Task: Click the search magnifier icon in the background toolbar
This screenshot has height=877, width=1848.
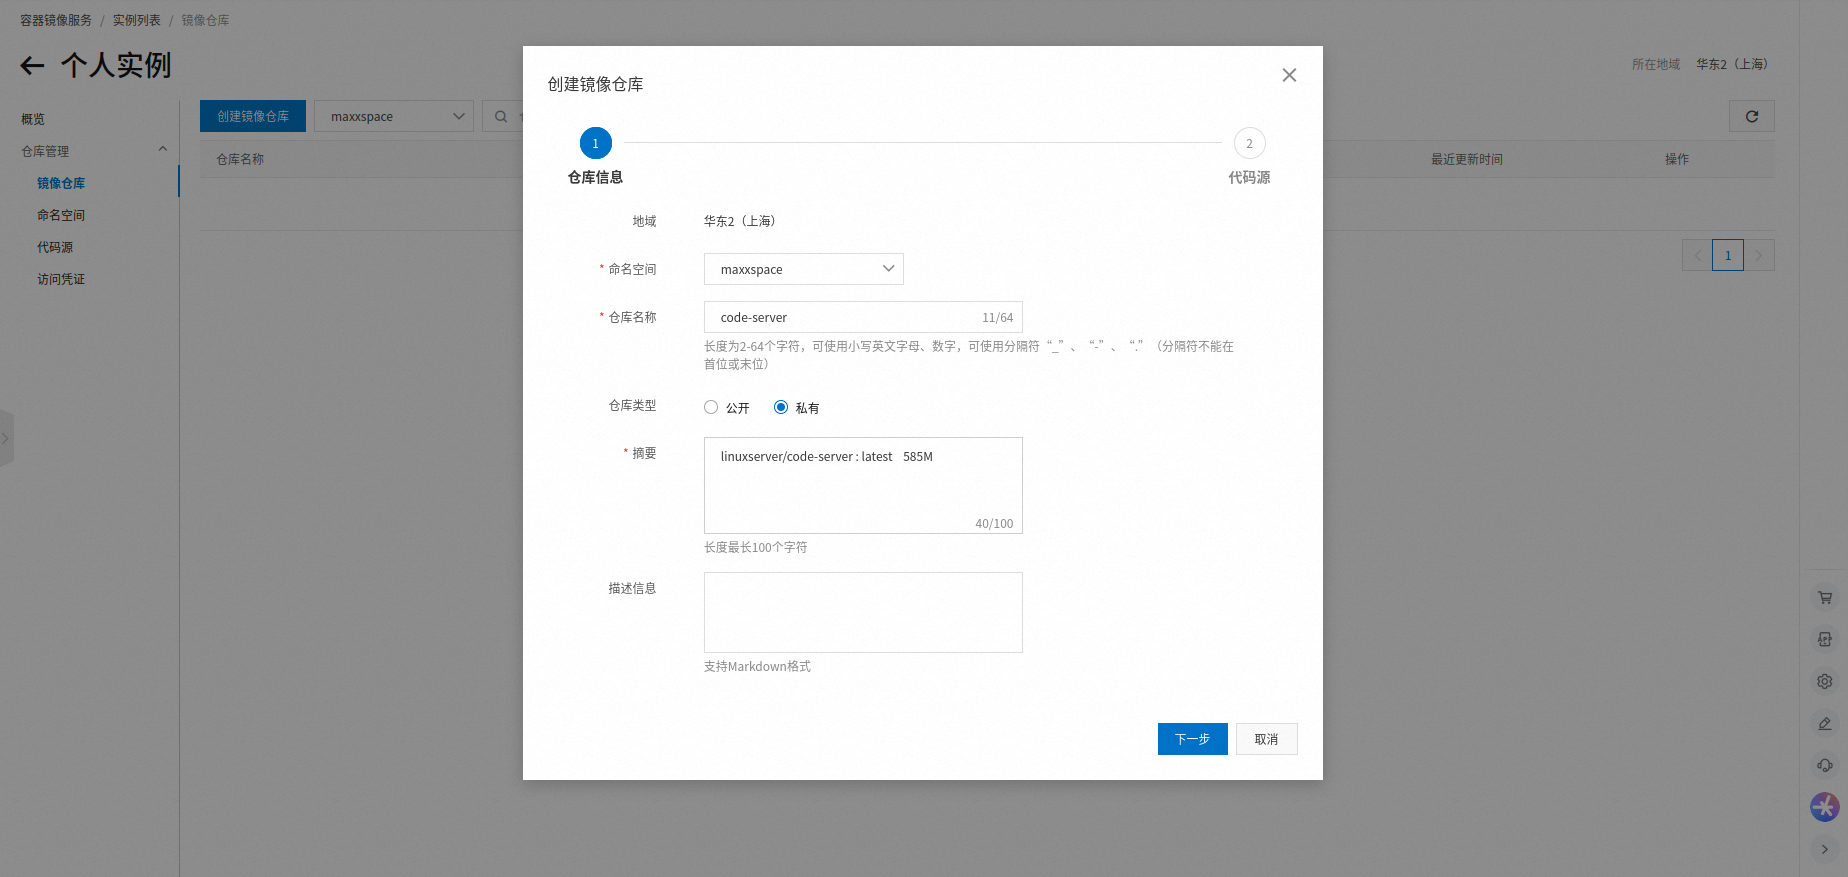Action: tap(501, 116)
